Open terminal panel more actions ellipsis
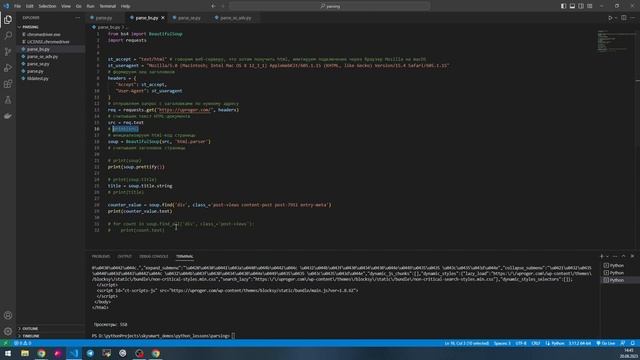Viewport: 640px width, 360px height. [615, 256]
